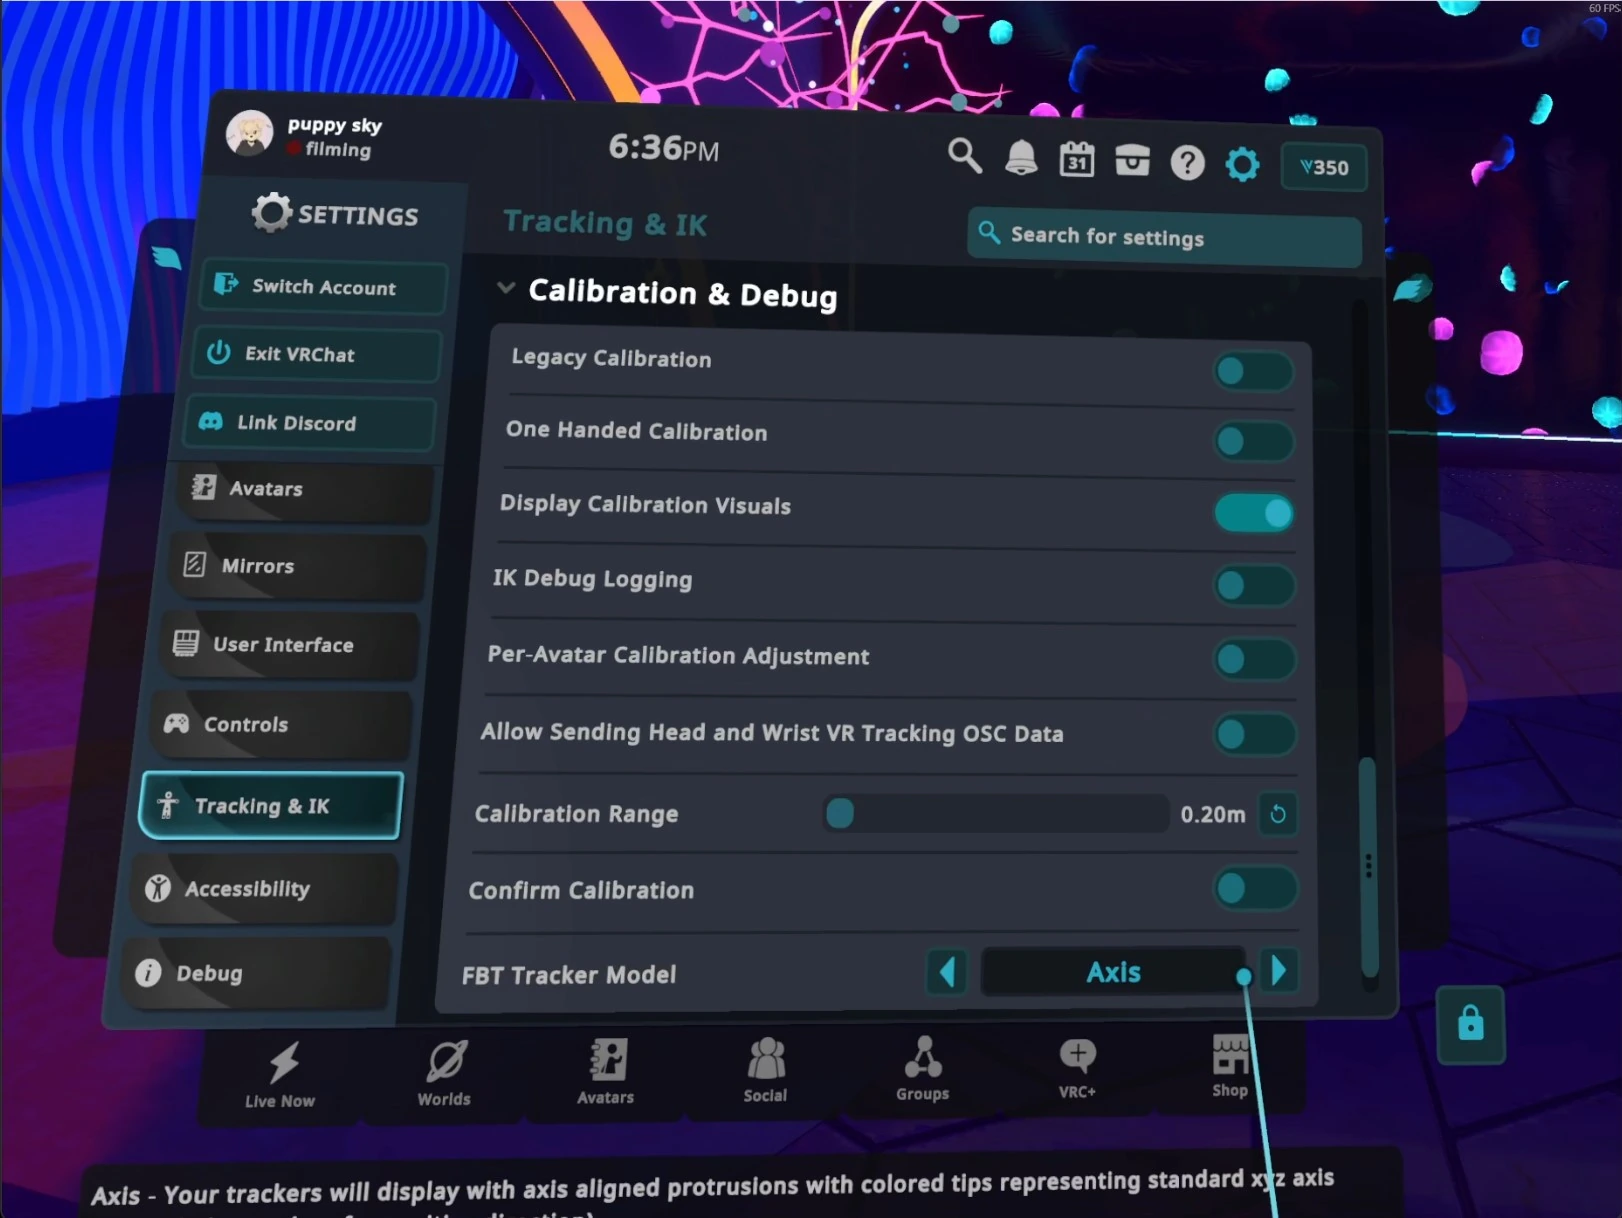Image resolution: width=1622 pixels, height=1218 pixels.
Task: Enable Head and Wrist OSC Data sending
Action: (1256, 734)
